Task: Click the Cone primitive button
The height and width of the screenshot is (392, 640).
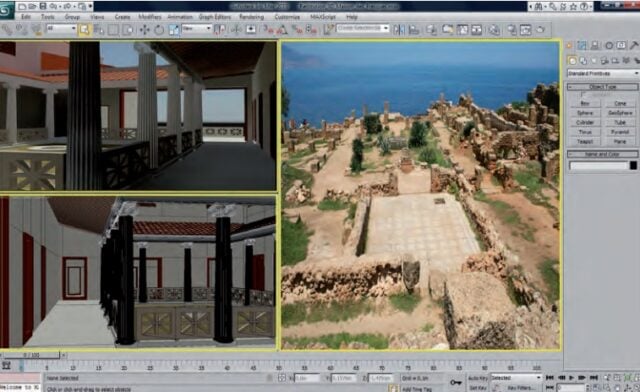Action: 620,103
